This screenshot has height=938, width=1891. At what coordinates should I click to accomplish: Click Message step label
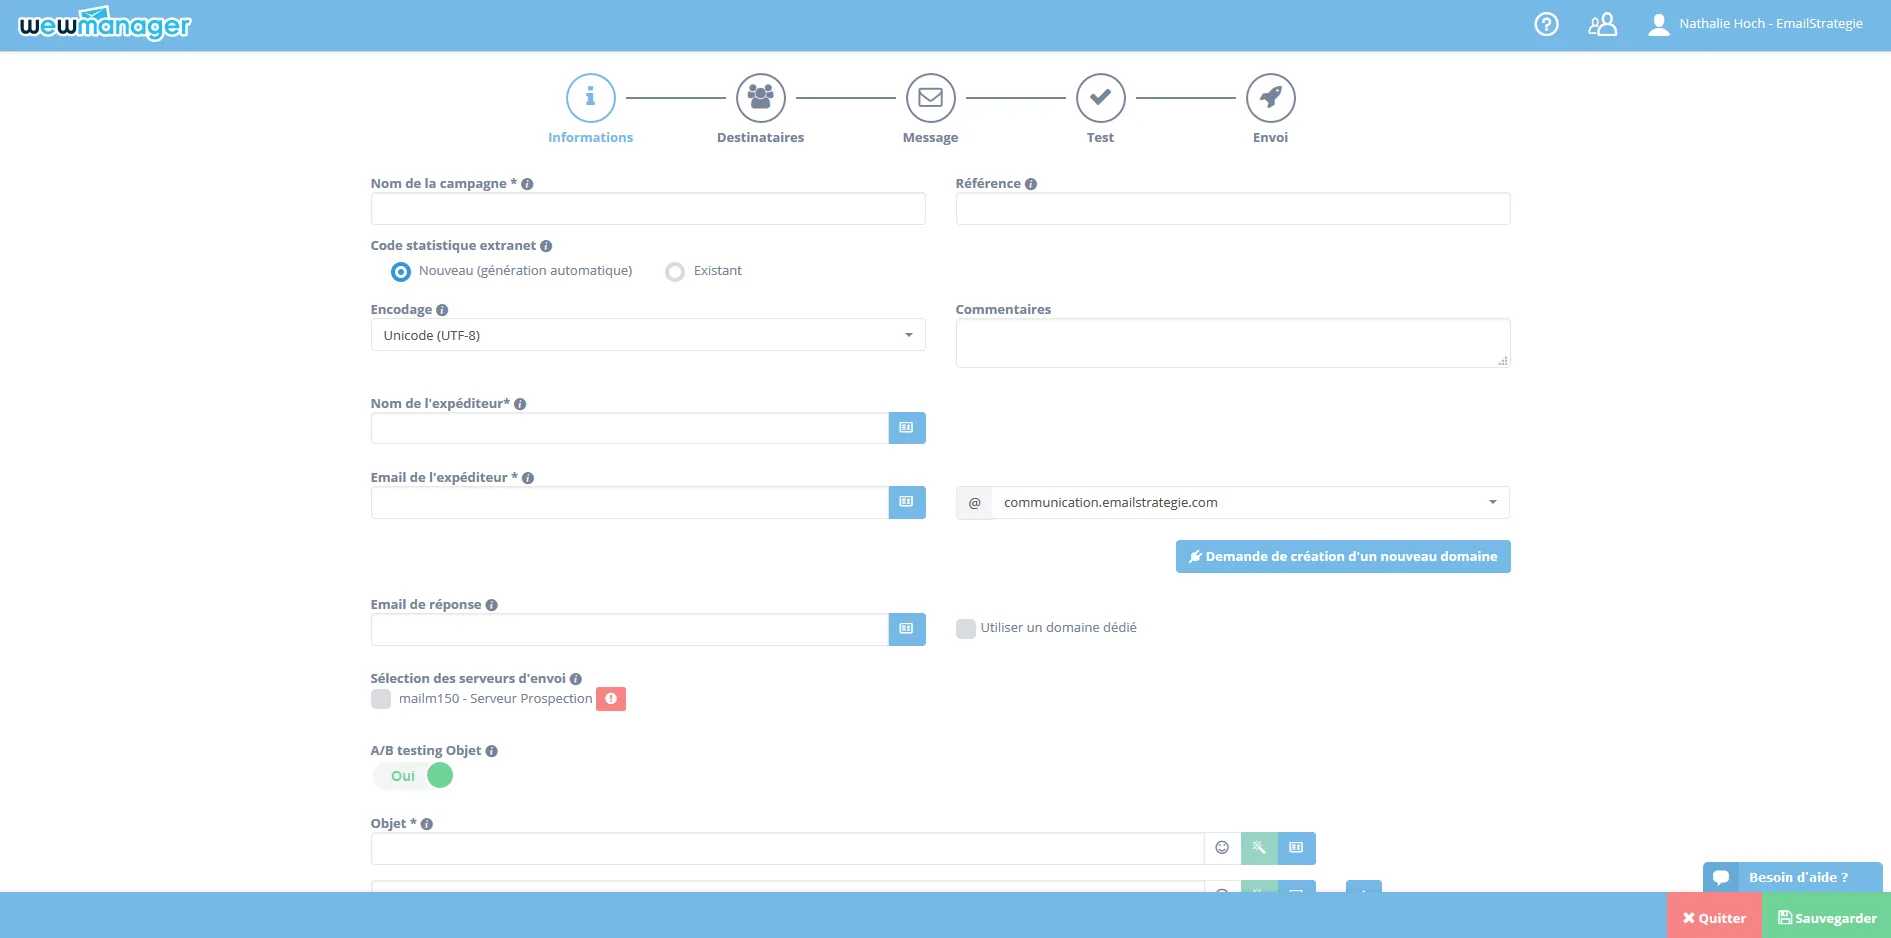coord(930,138)
